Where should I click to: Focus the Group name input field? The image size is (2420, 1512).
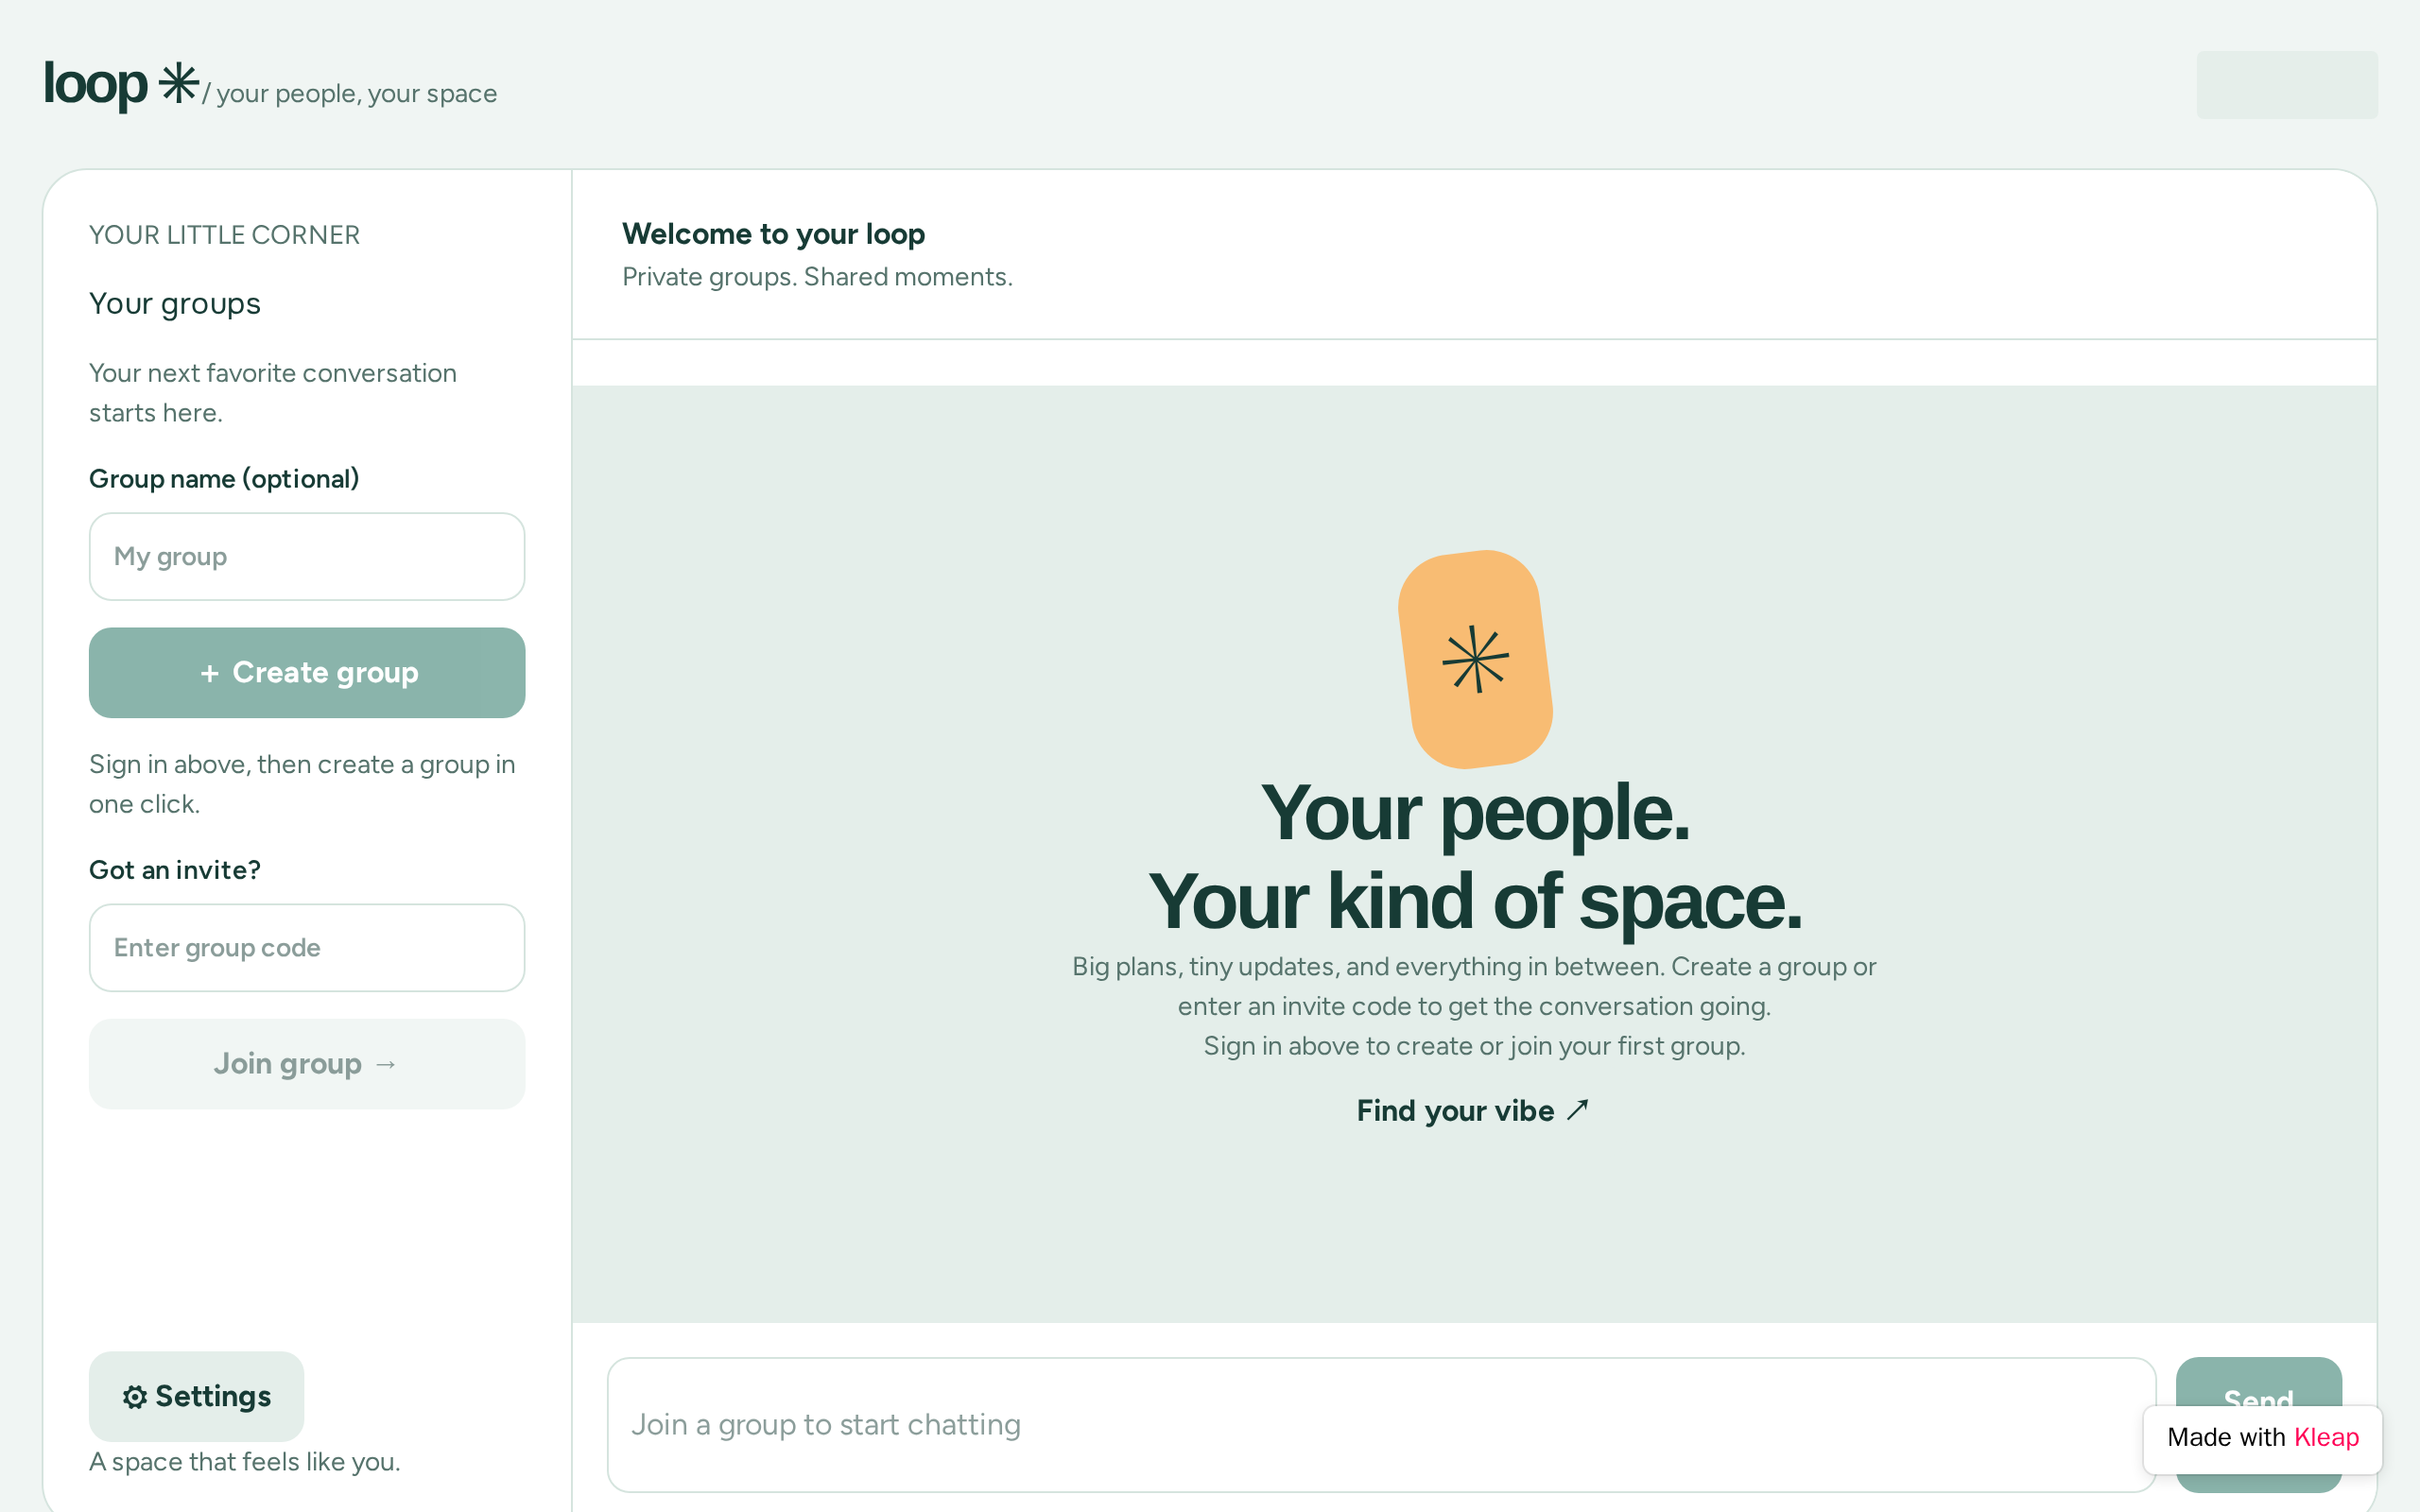point(307,556)
